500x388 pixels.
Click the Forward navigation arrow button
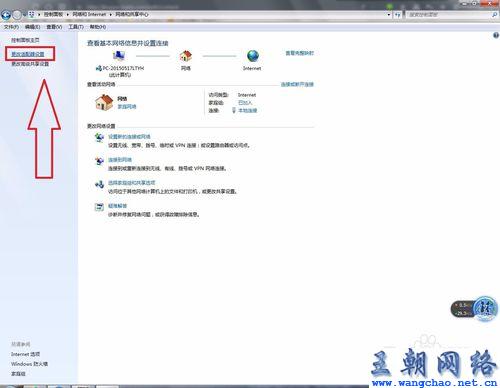pyautogui.click(x=17, y=14)
